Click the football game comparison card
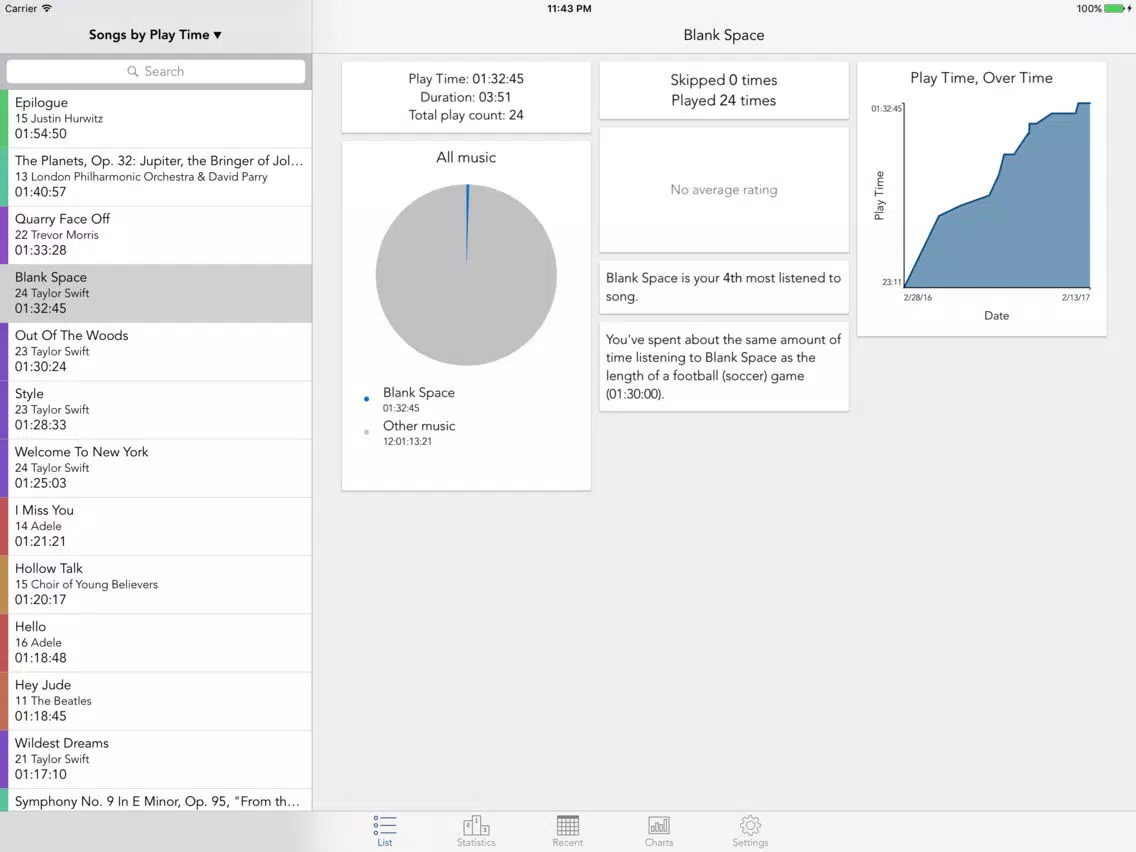Image resolution: width=1136 pixels, height=852 pixels. (x=724, y=367)
